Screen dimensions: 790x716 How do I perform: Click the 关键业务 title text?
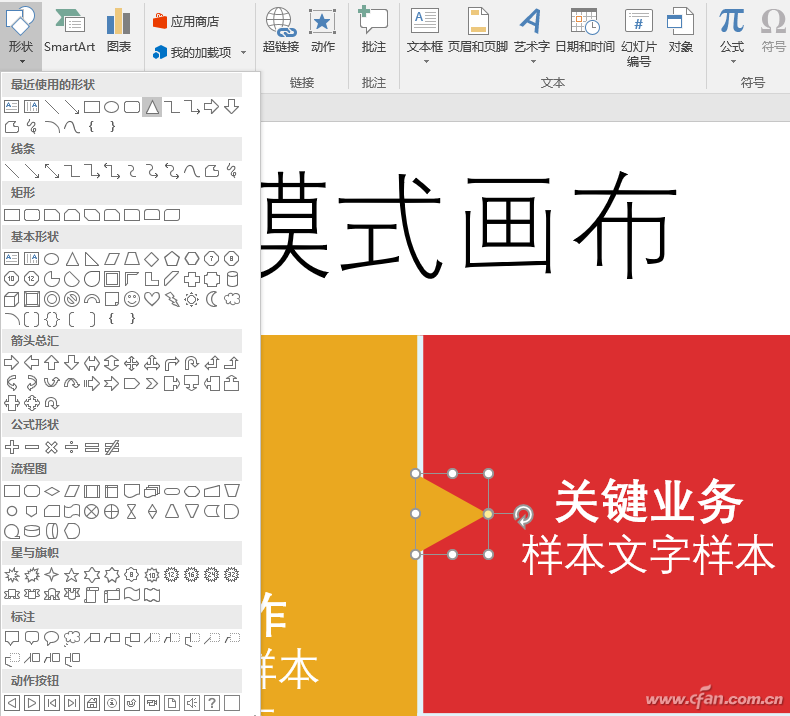coord(648,501)
